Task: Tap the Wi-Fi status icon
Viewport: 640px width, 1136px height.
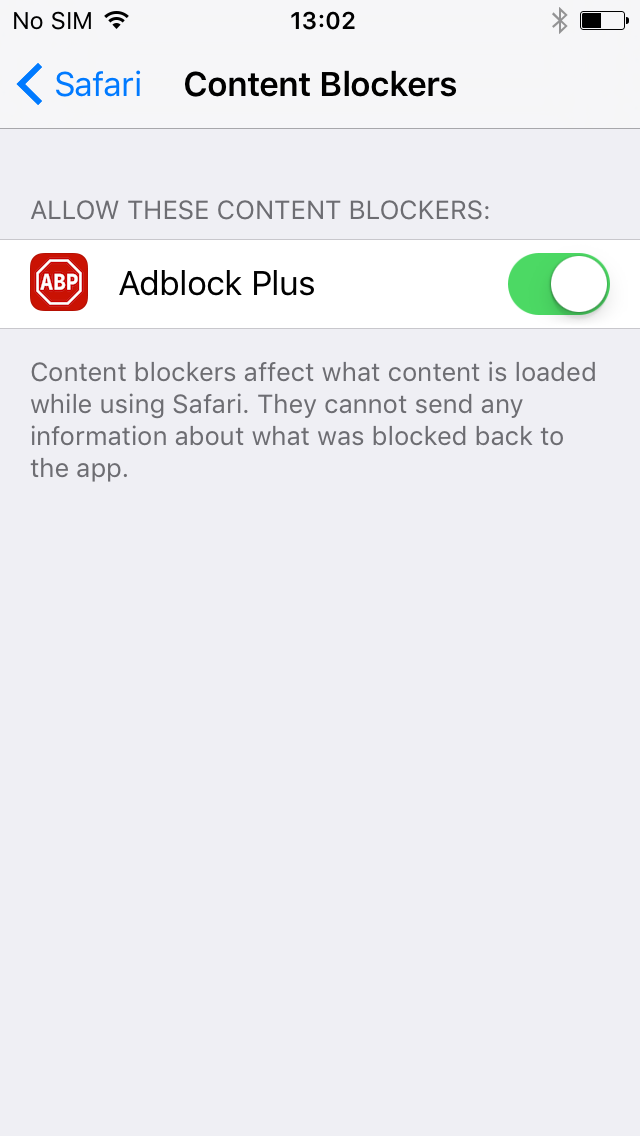Action: (115, 20)
